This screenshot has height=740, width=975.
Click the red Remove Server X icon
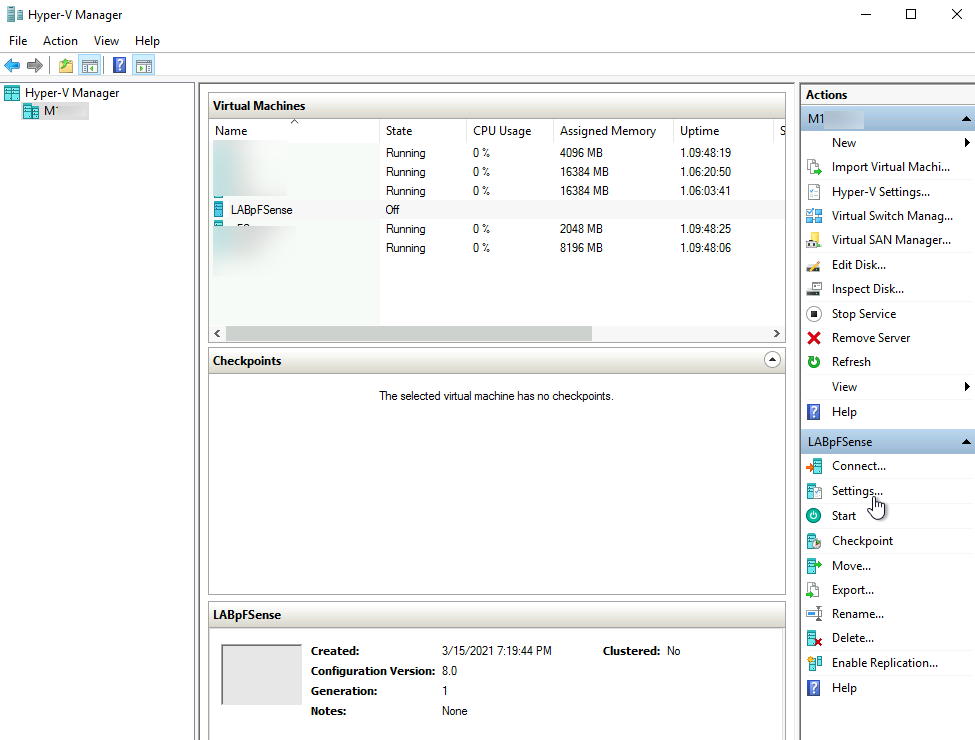click(814, 338)
